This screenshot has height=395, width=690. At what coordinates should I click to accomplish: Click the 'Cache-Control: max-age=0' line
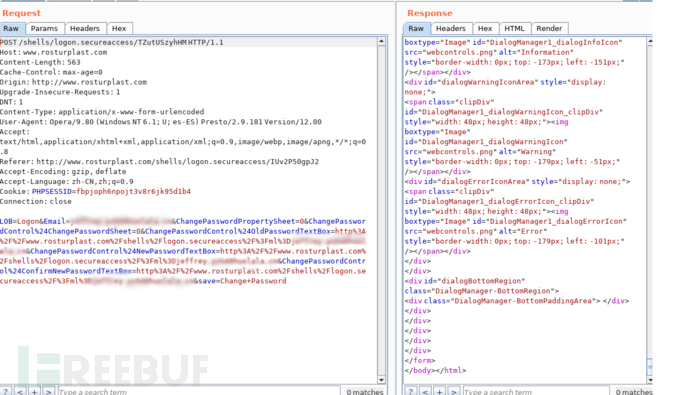coord(51,72)
